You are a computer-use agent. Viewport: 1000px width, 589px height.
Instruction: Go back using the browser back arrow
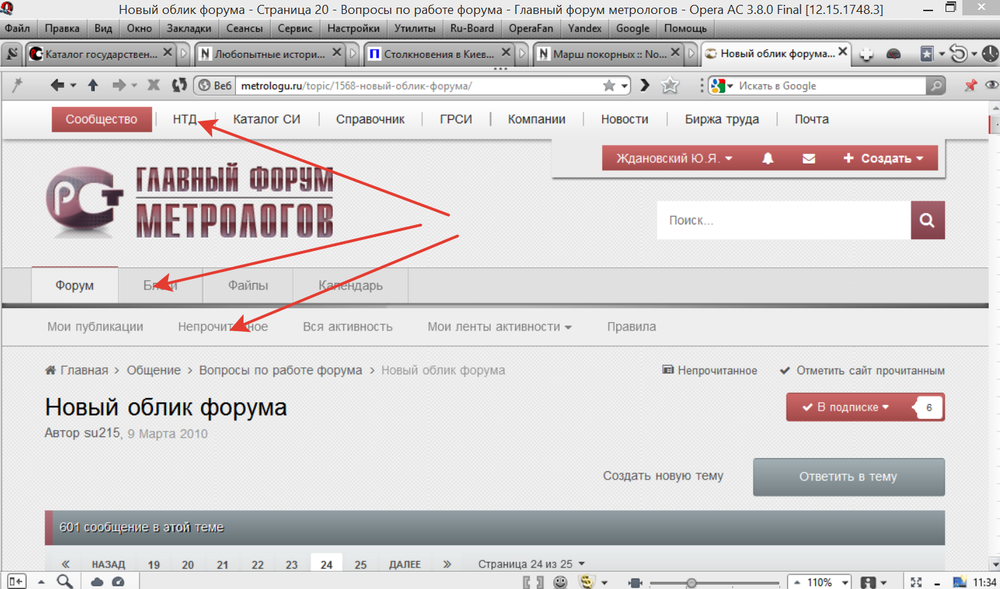(57, 86)
